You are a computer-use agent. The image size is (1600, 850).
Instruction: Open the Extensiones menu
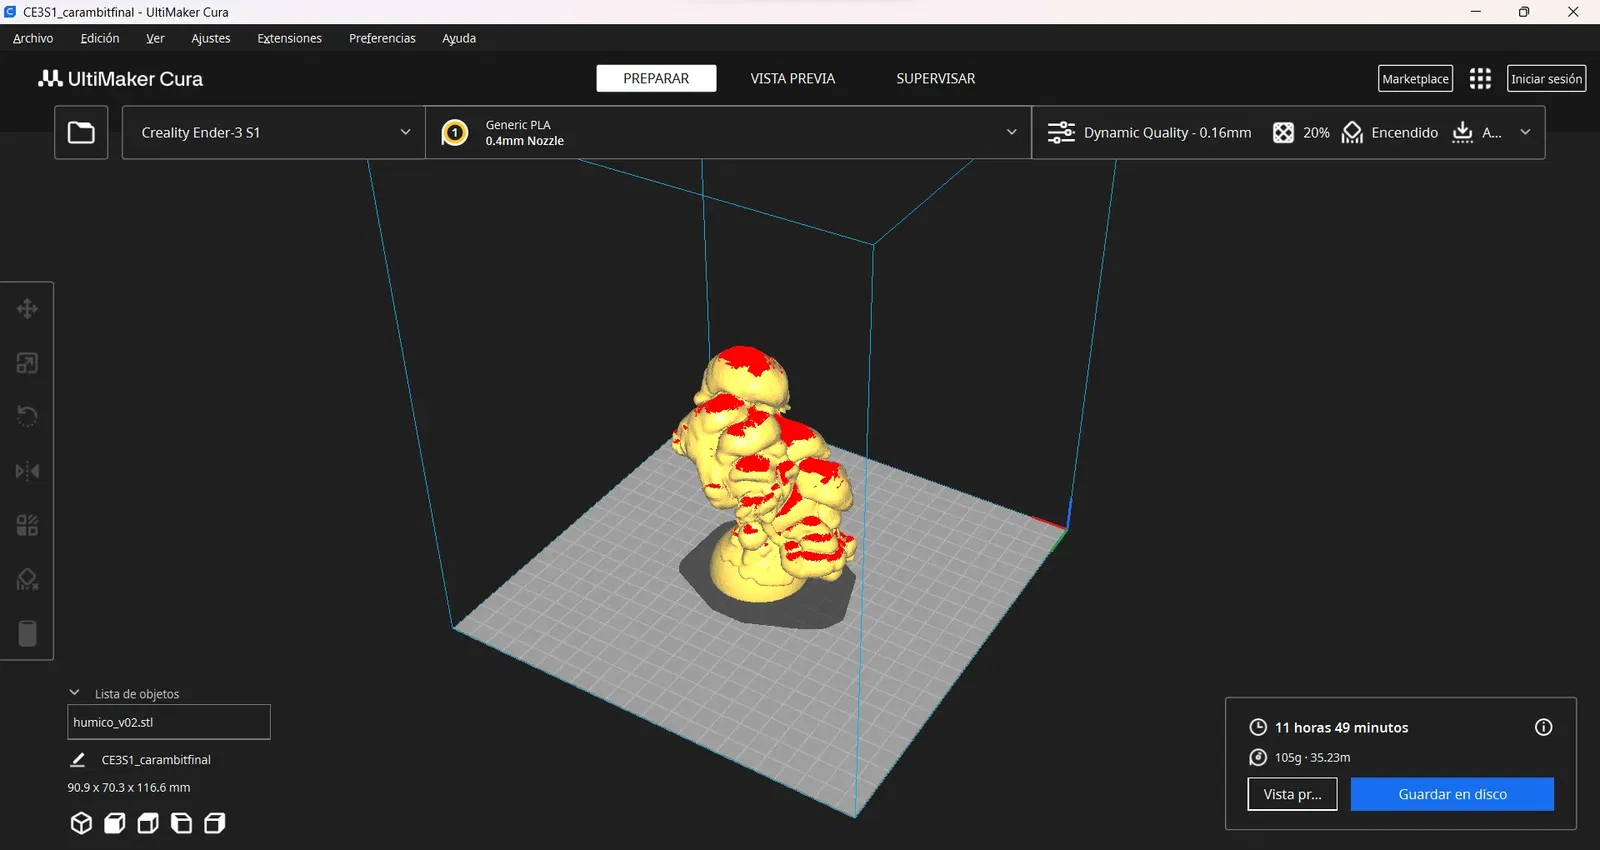click(x=290, y=38)
